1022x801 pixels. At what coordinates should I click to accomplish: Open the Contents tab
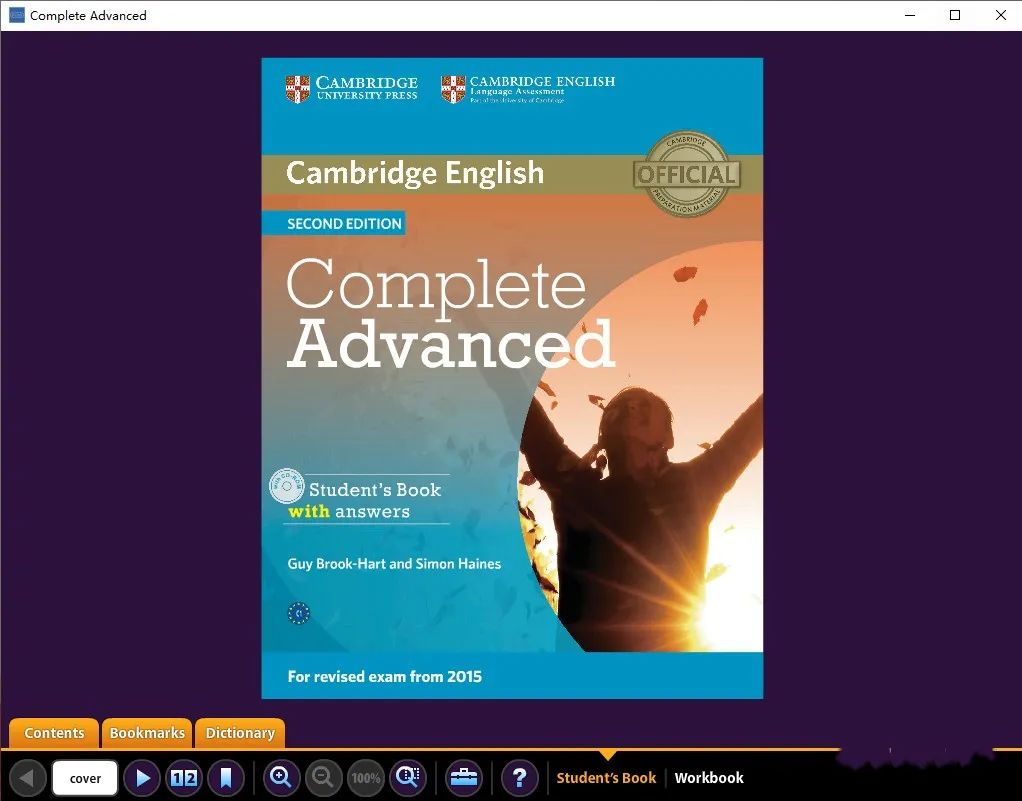[54, 733]
